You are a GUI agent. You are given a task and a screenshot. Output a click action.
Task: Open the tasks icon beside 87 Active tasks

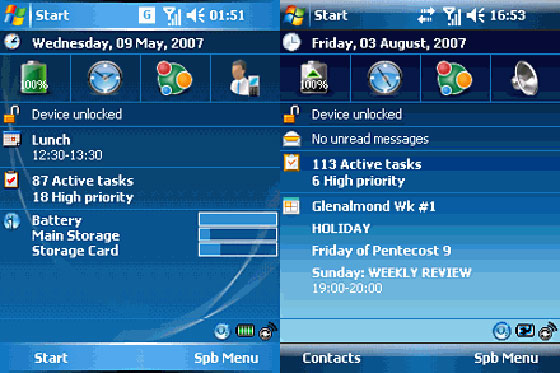pyautogui.click(x=11, y=180)
